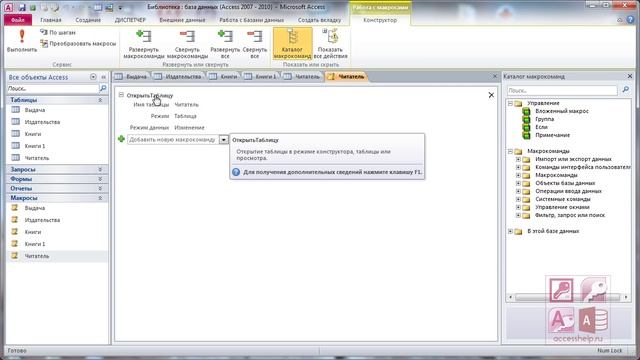Click Преобразовать макросы command
This screenshot has height=360, width=640.
coord(78,44)
